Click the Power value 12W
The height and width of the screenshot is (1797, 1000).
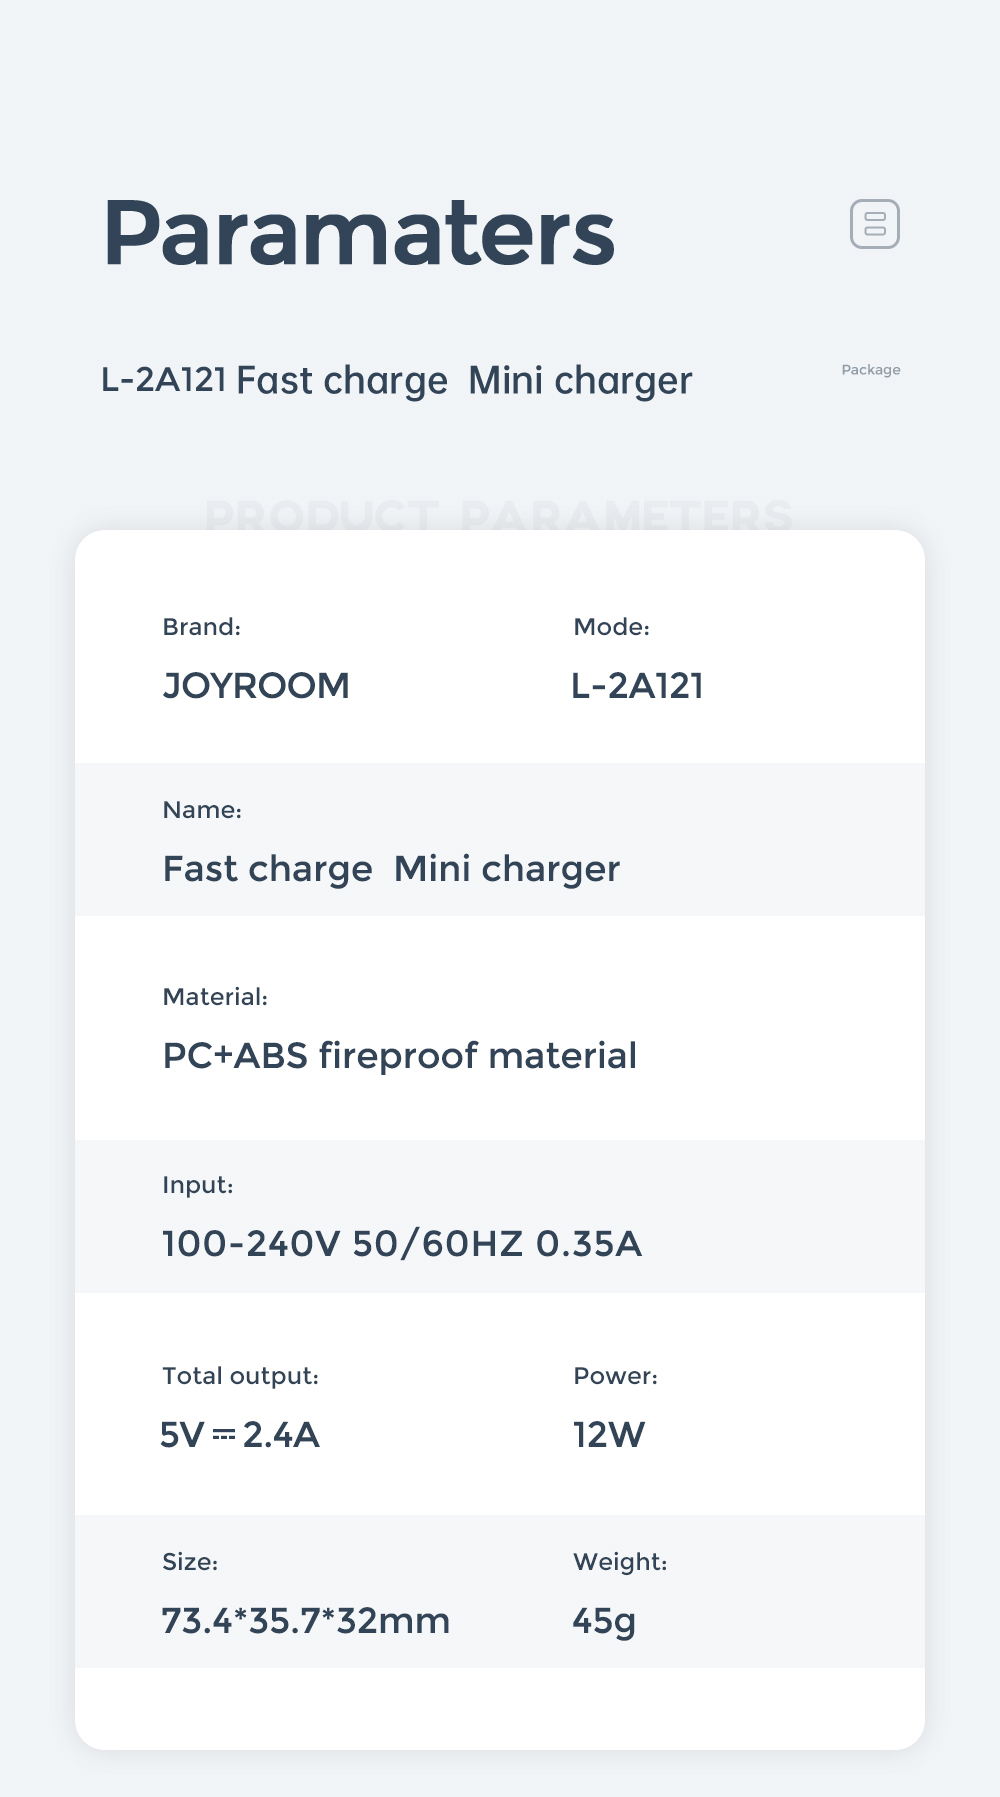[x=609, y=1435]
